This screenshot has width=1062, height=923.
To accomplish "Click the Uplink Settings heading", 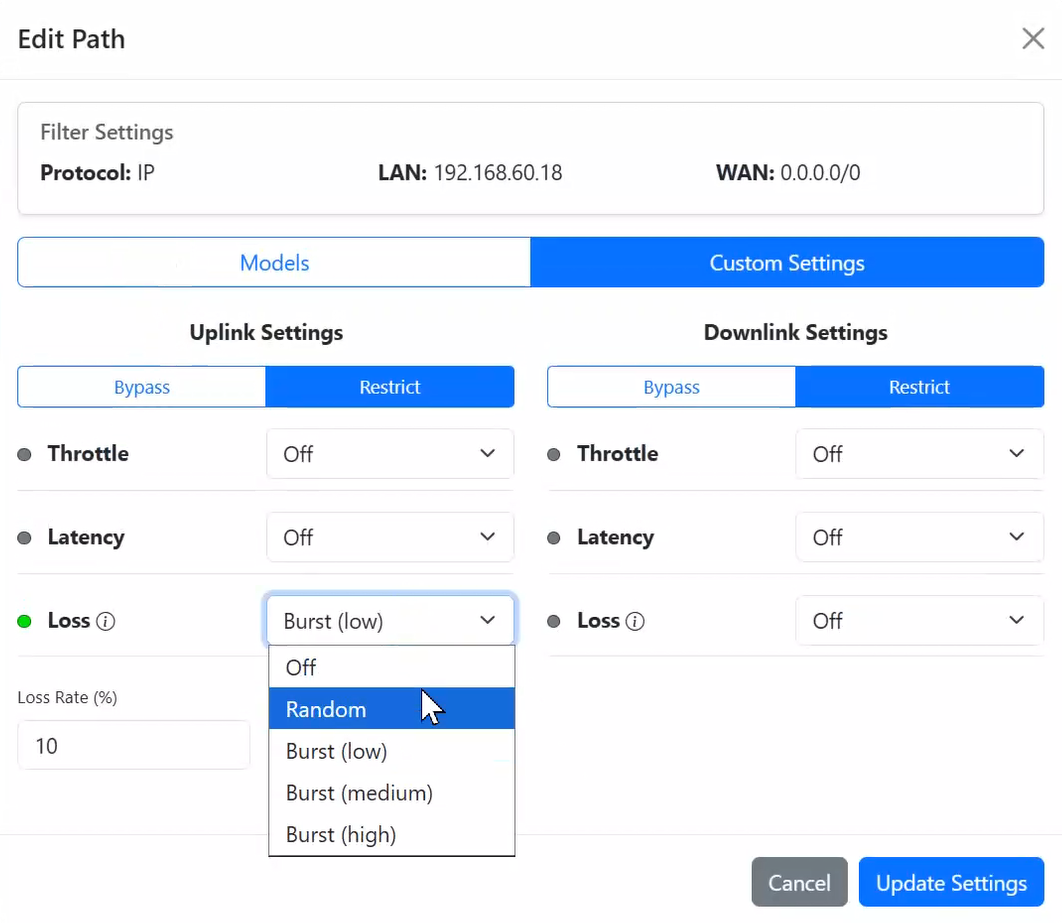I will tap(266, 332).
